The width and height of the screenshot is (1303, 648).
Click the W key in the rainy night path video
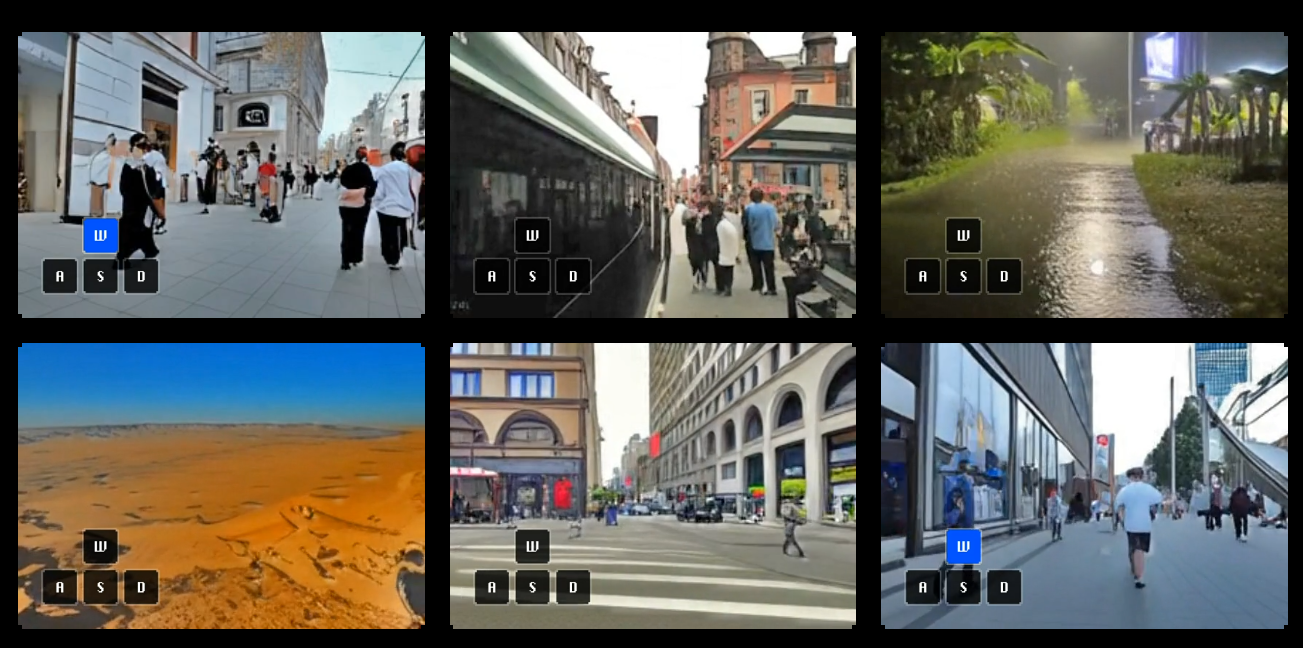(963, 236)
